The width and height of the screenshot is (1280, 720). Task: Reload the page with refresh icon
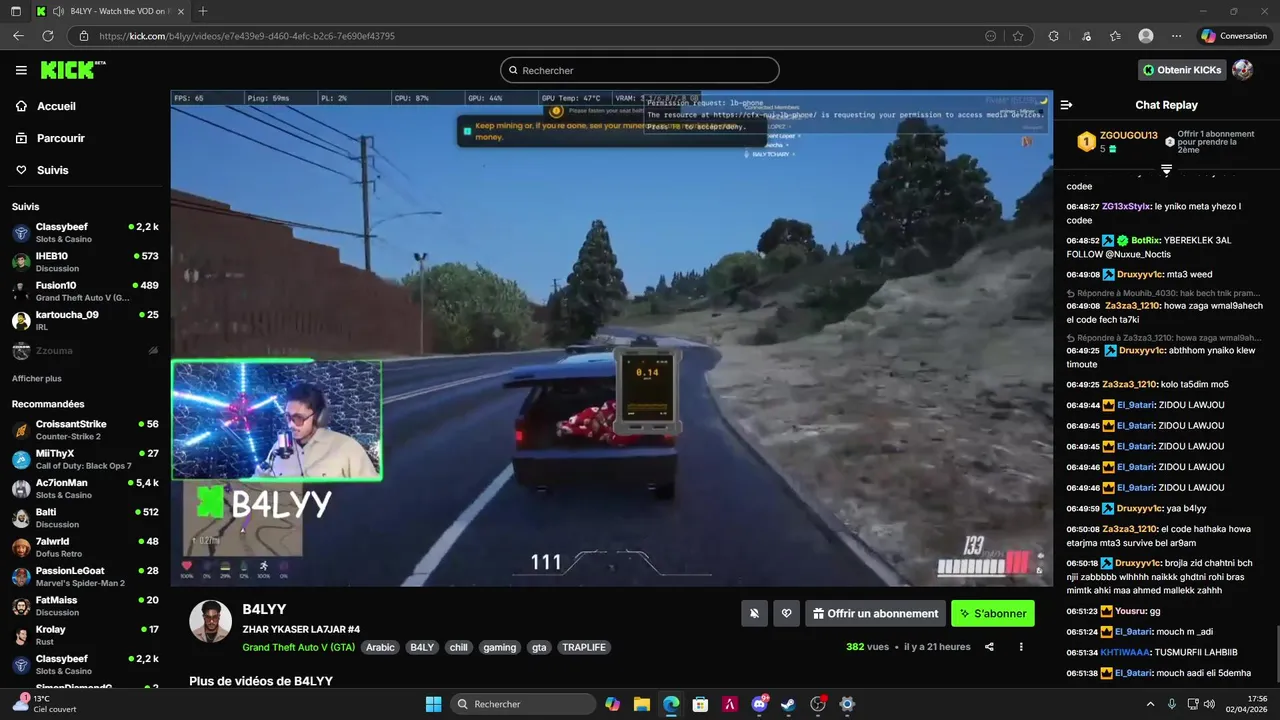click(47, 36)
